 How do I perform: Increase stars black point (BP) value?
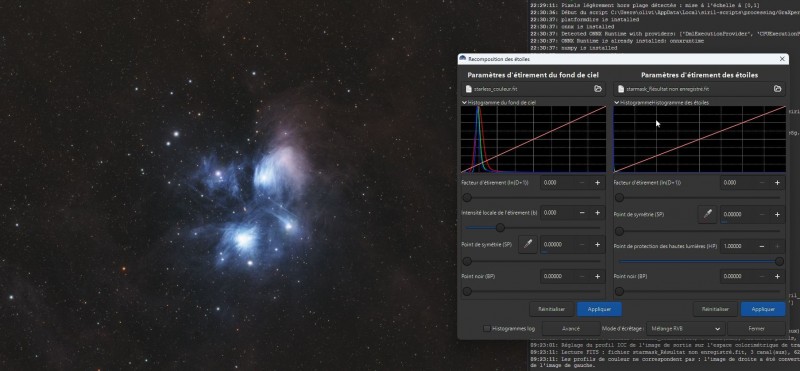coord(777,277)
